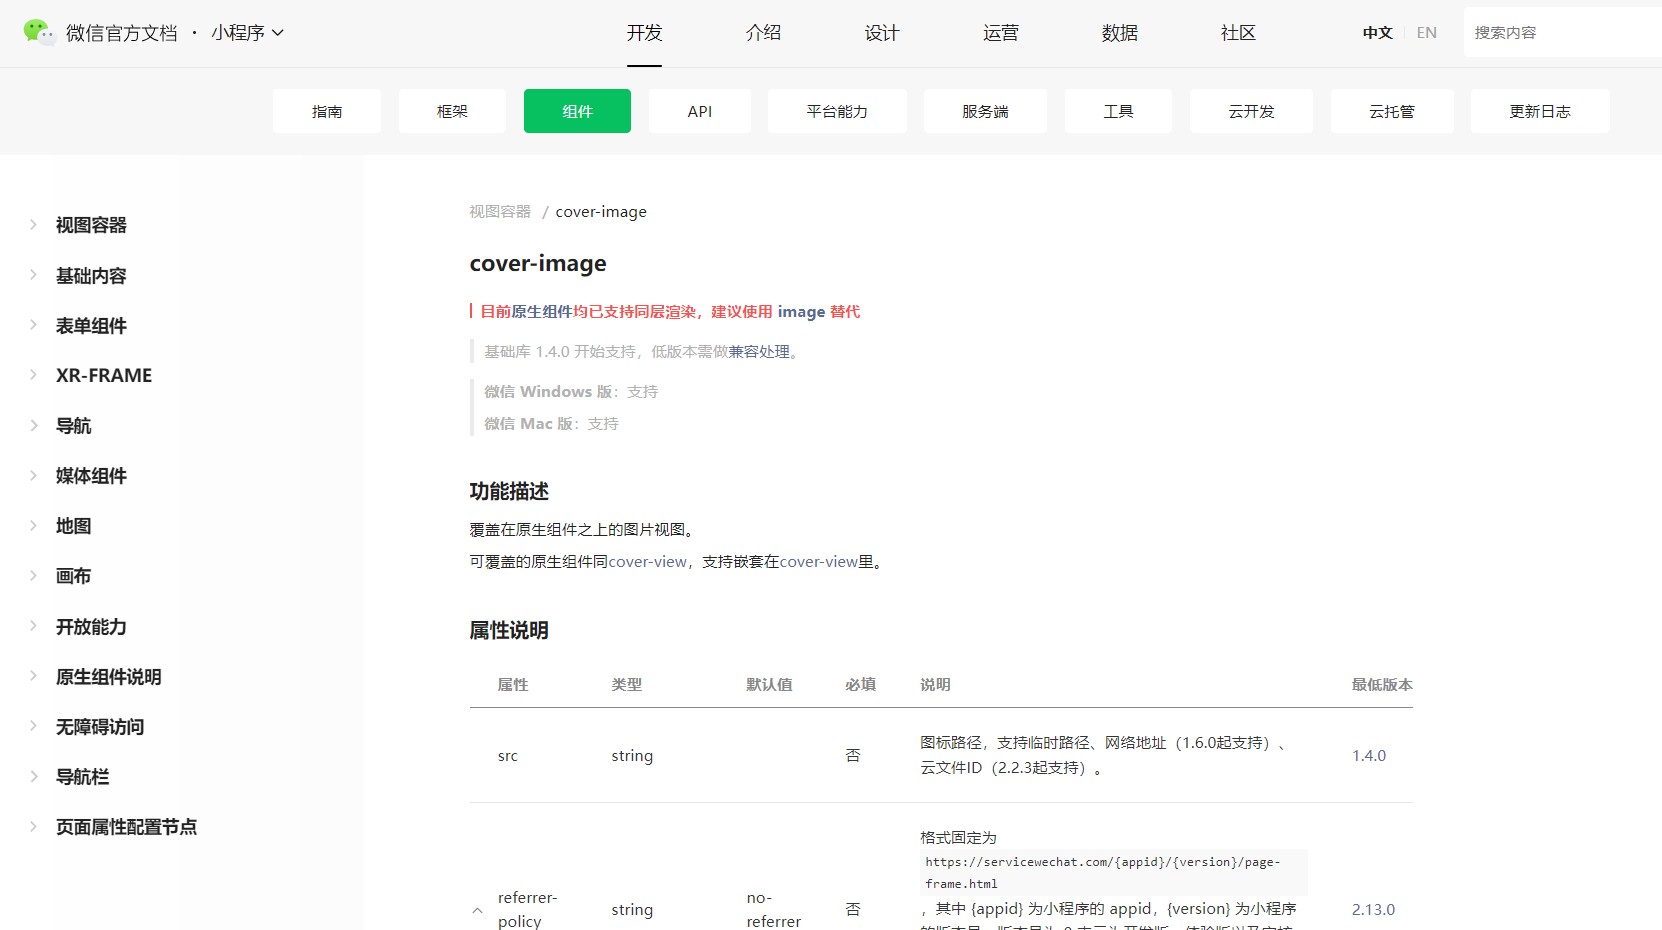Expand the 基础内容 sidebar section
1662x930 pixels.
(91, 275)
